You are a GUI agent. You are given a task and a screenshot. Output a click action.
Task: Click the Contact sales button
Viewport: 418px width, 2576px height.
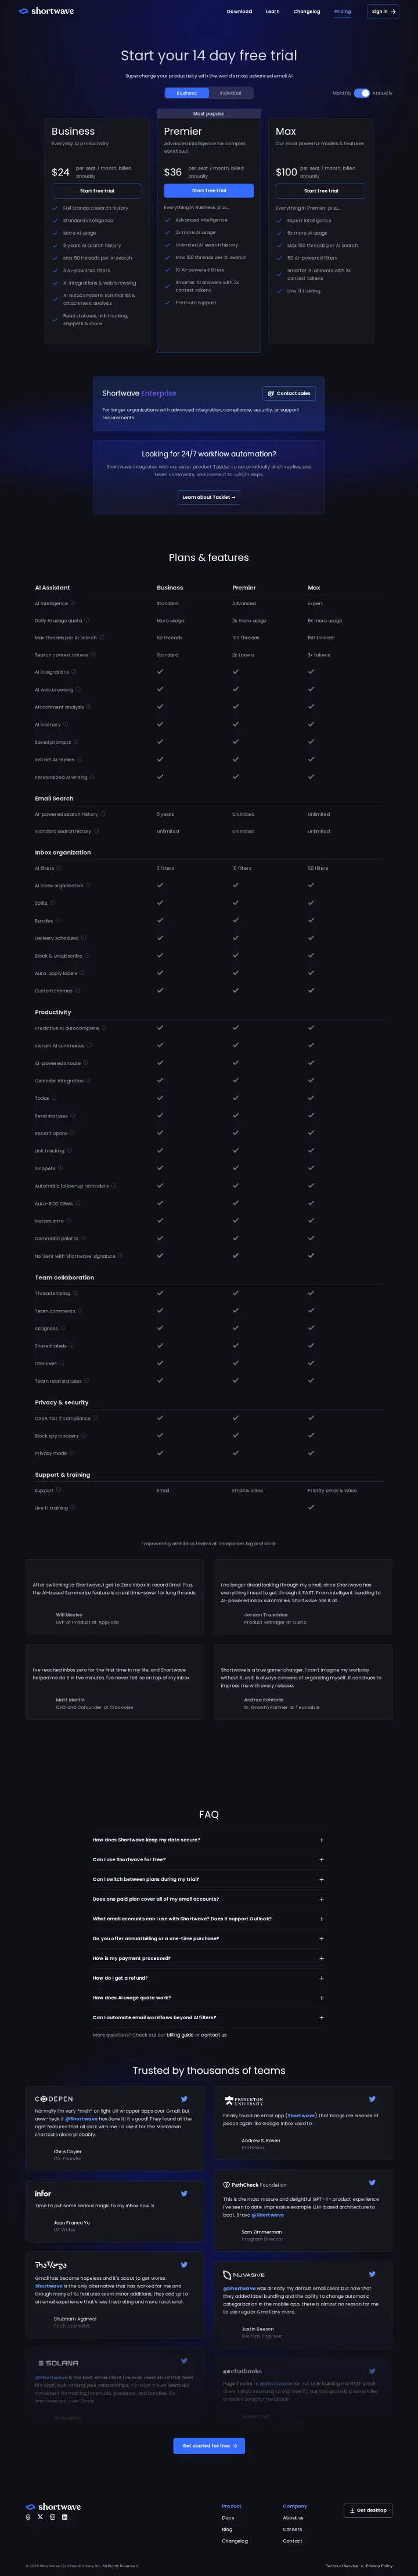tap(289, 393)
